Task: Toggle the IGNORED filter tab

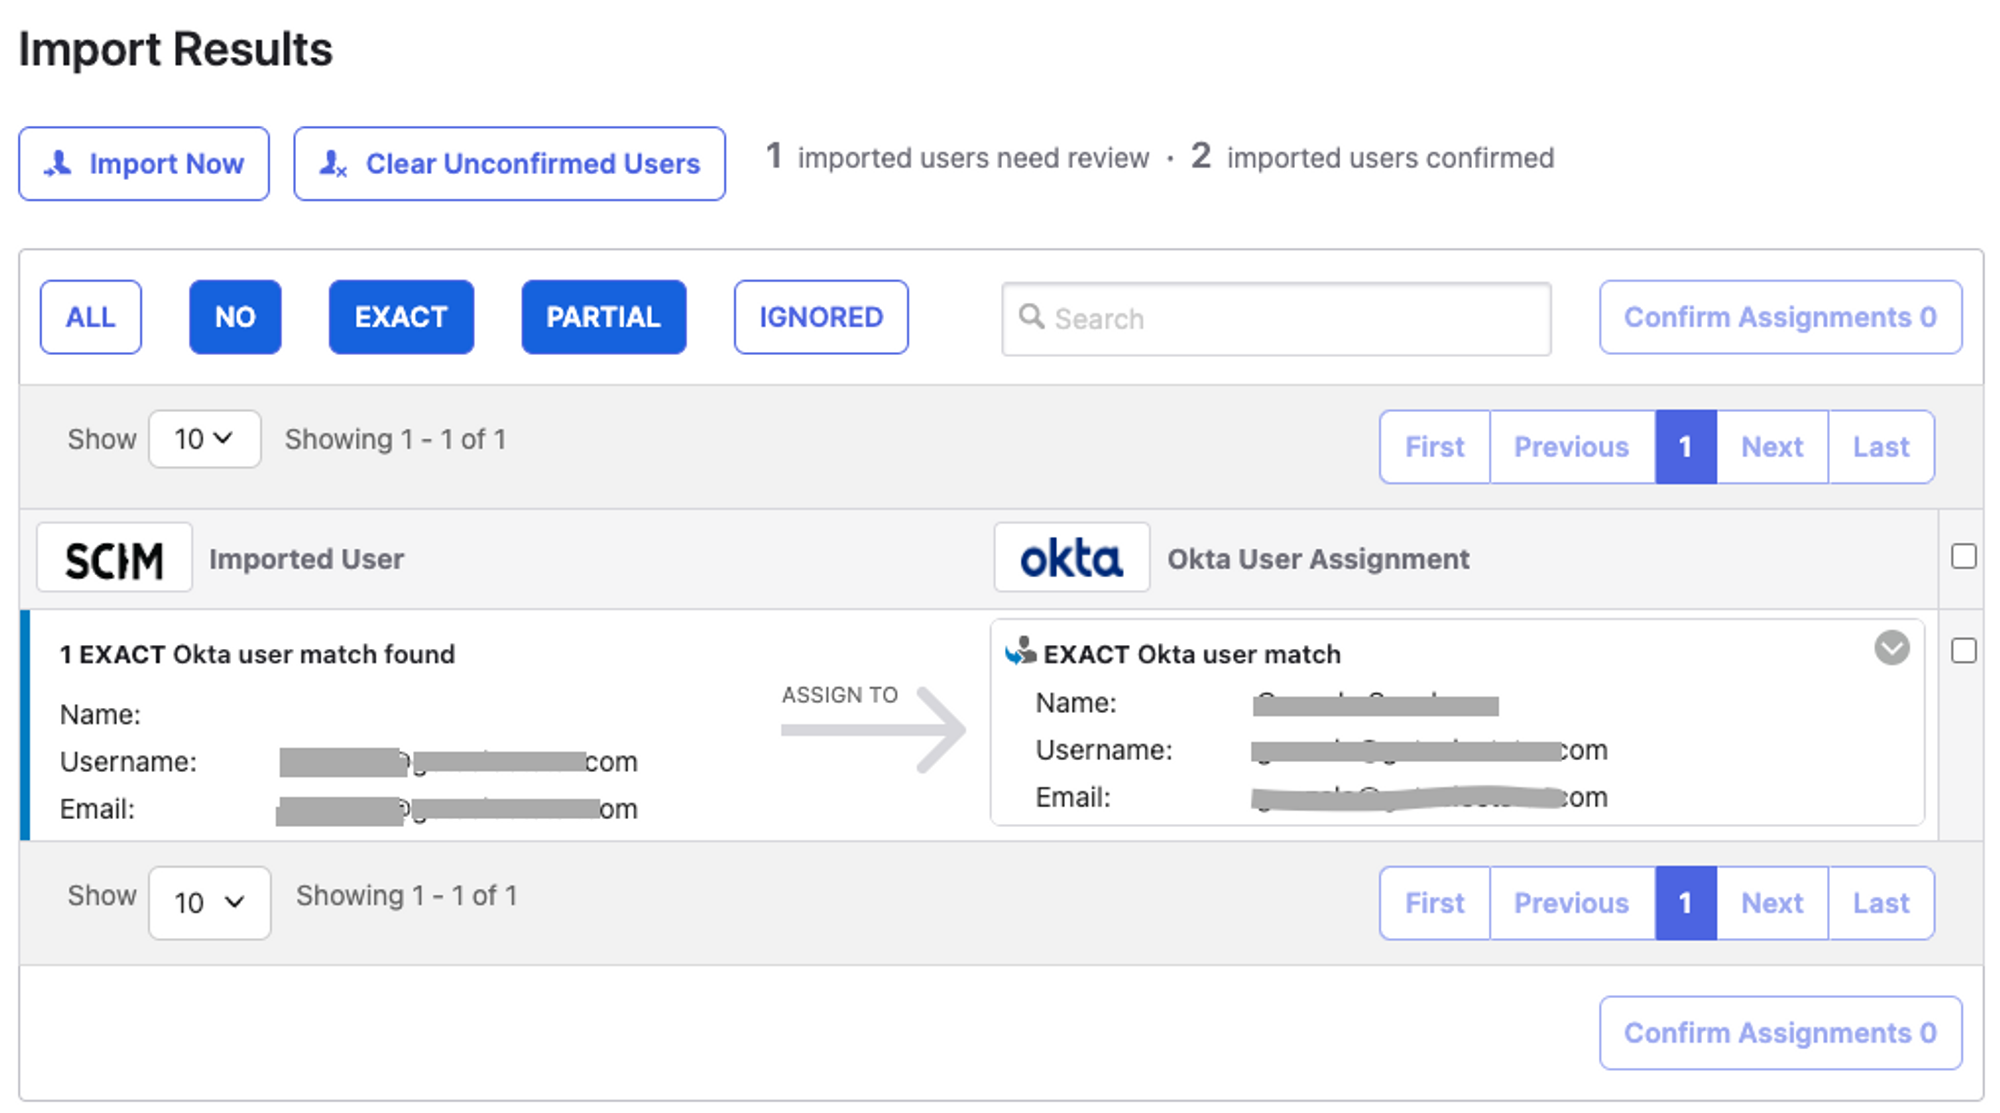Action: [x=820, y=317]
